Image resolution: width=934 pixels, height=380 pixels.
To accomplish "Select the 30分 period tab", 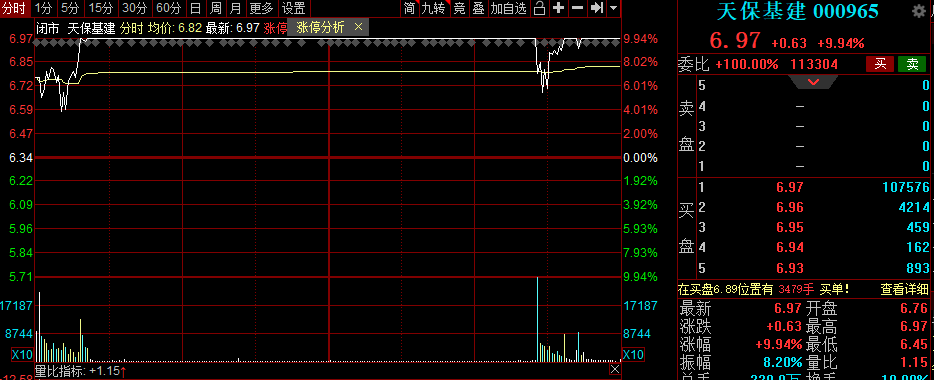I will [x=134, y=8].
